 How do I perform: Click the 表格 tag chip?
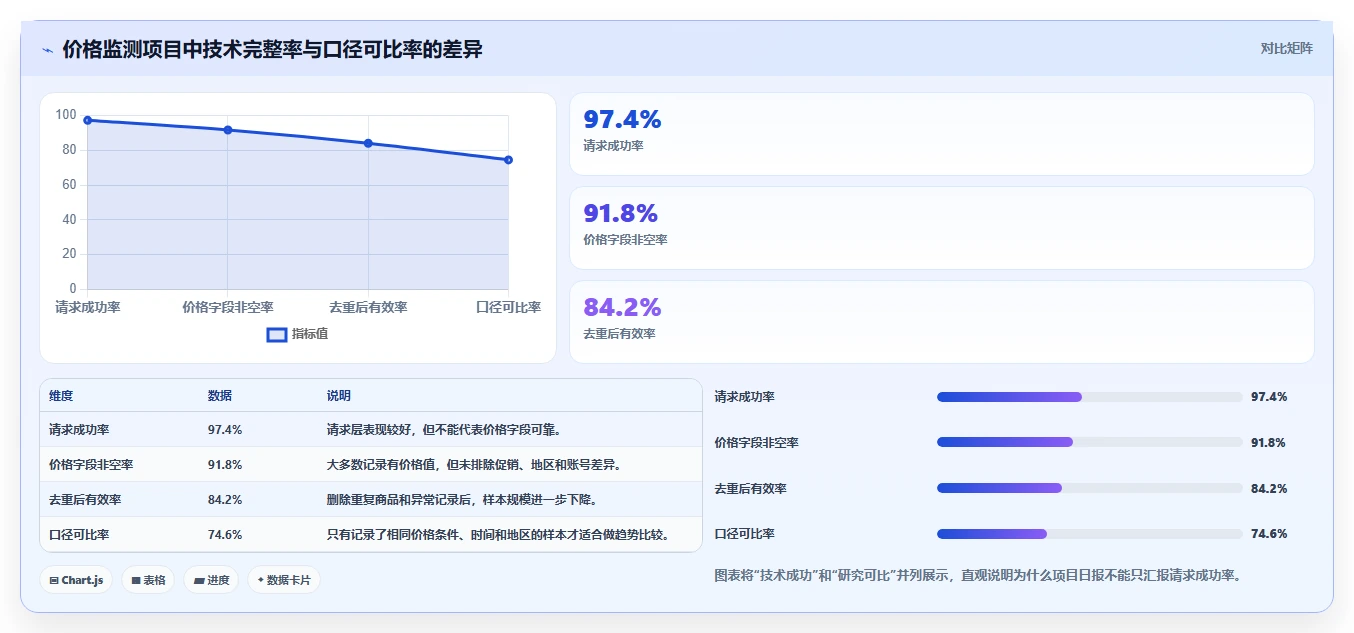point(148,580)
